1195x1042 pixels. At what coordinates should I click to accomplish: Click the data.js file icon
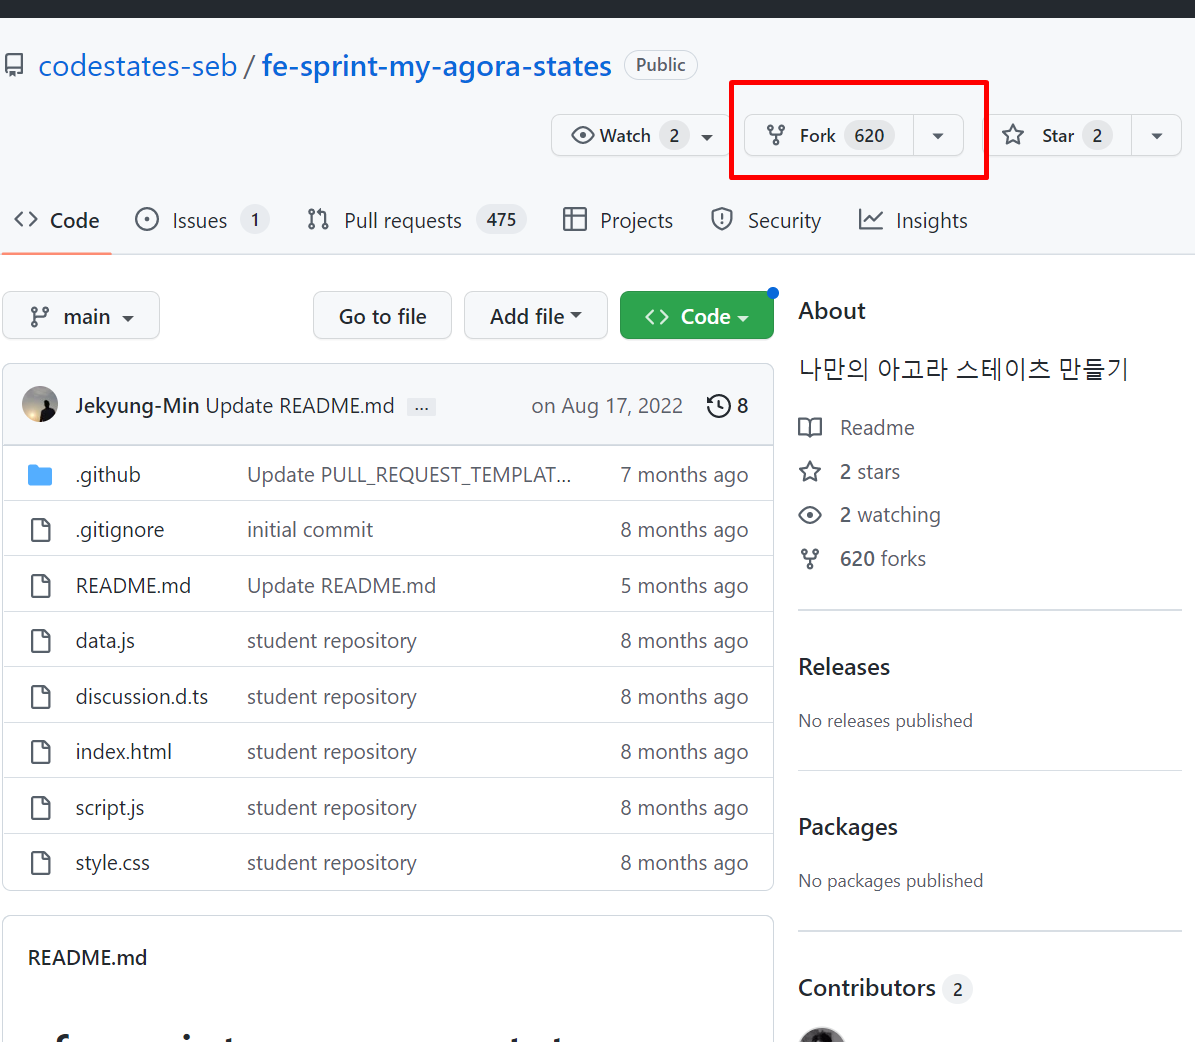click(x=40, y=641)
